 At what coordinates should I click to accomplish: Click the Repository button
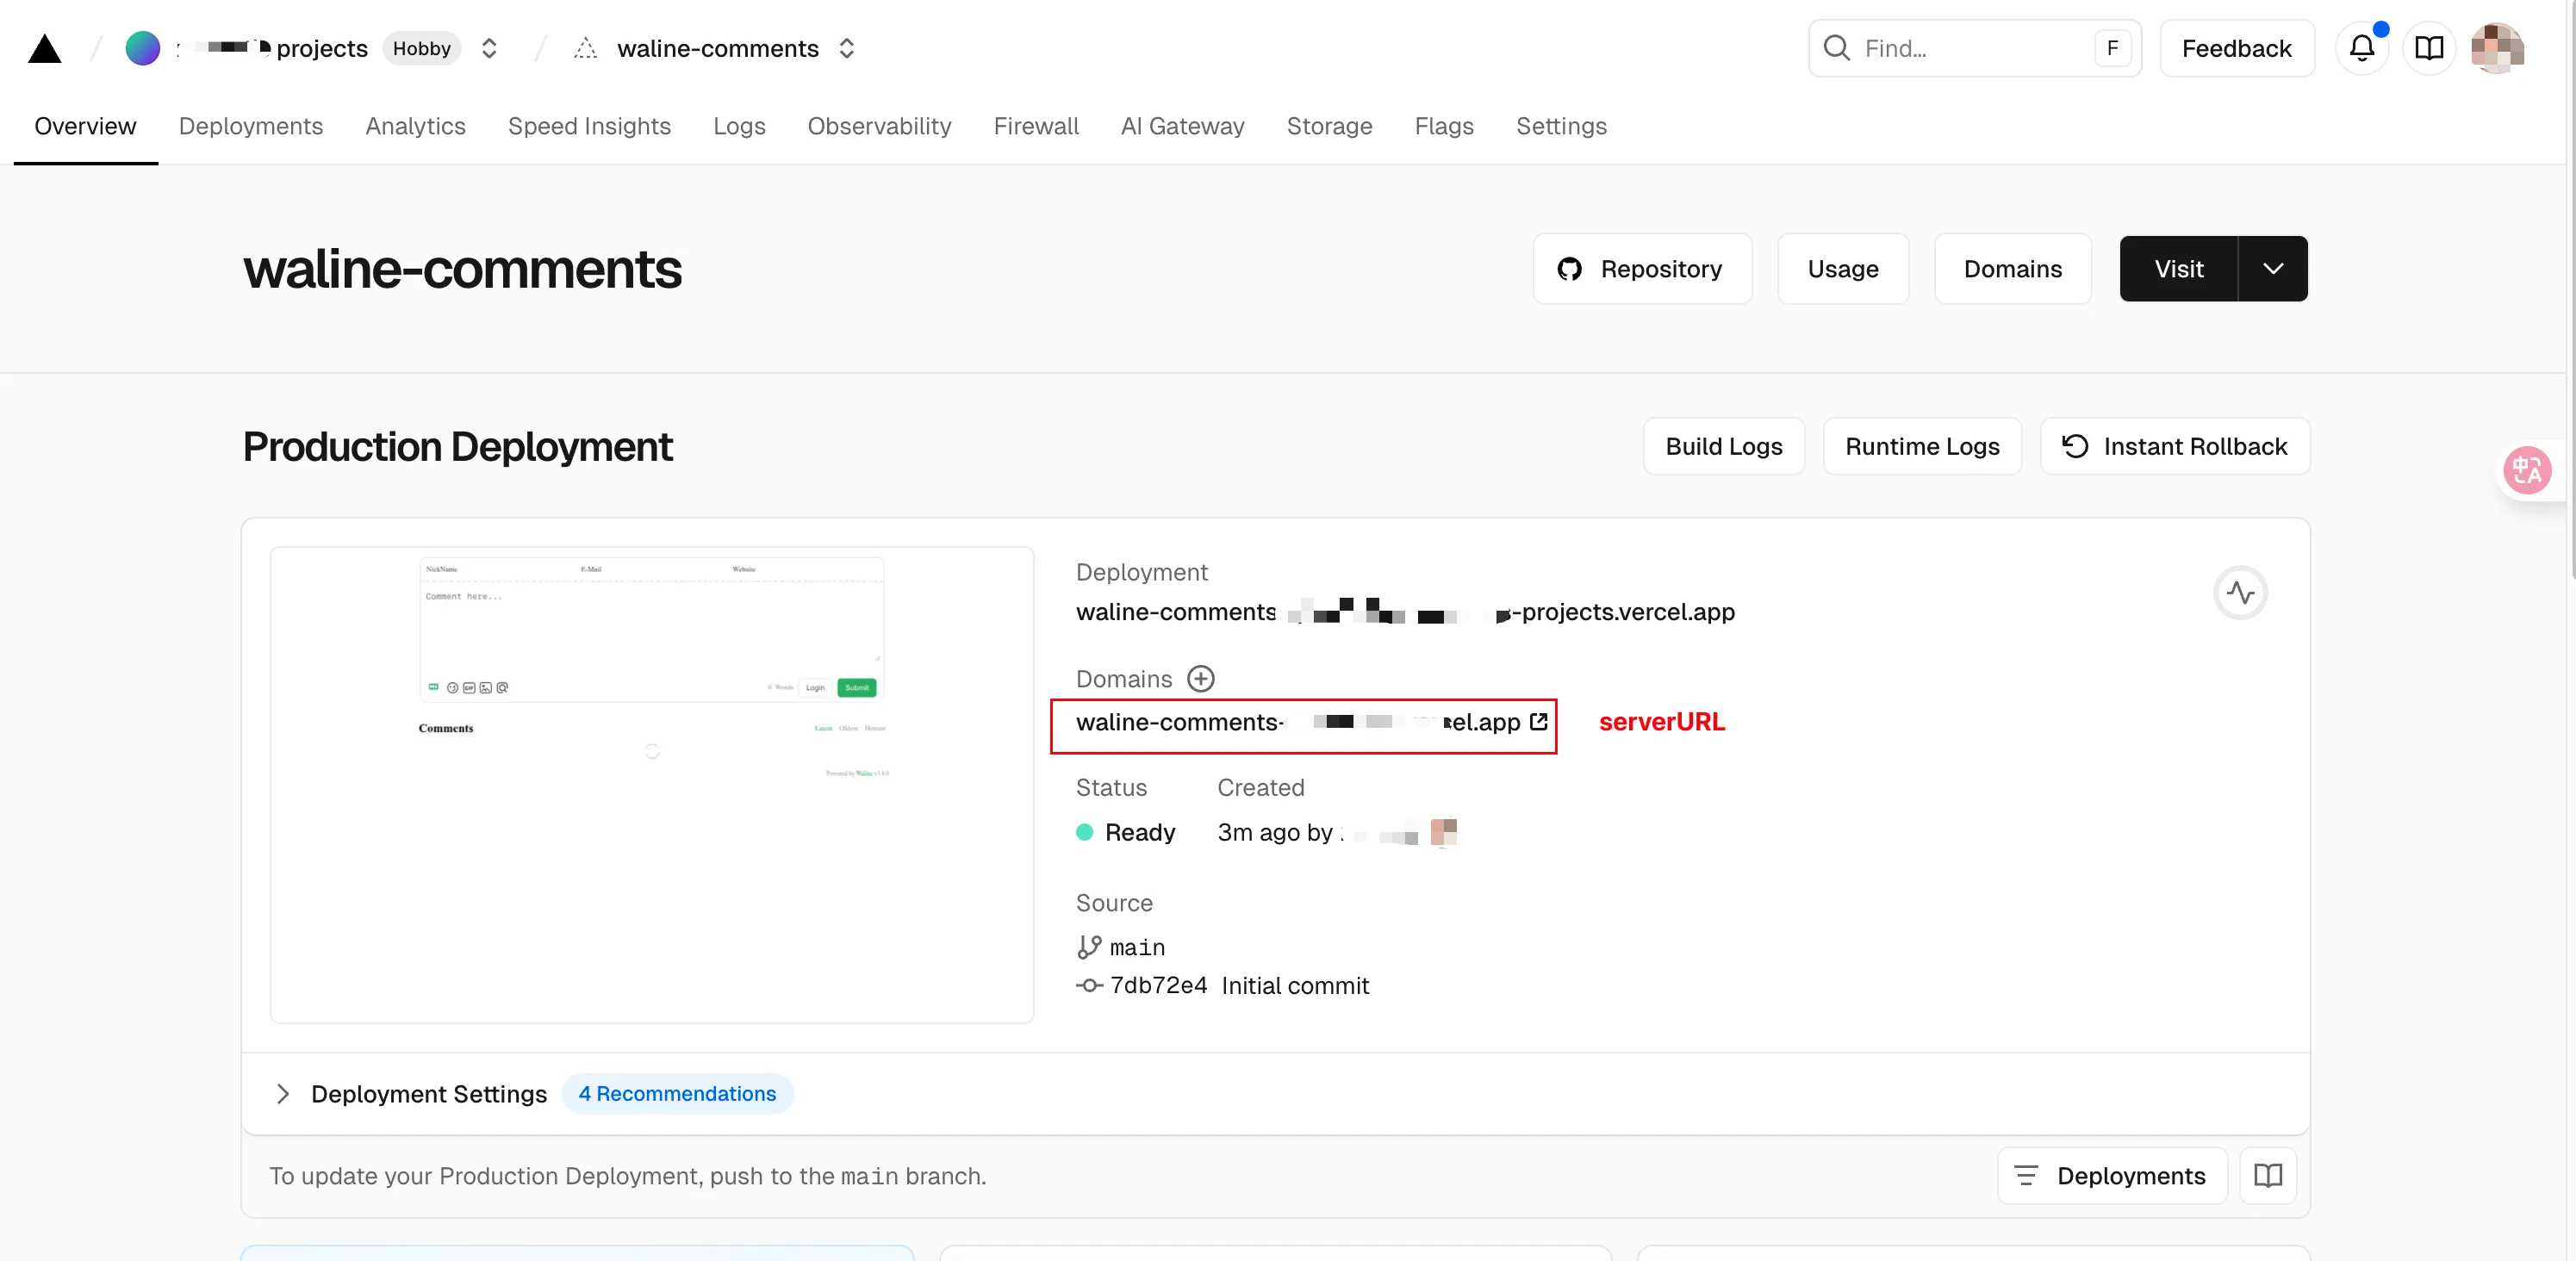point(1641,269)
